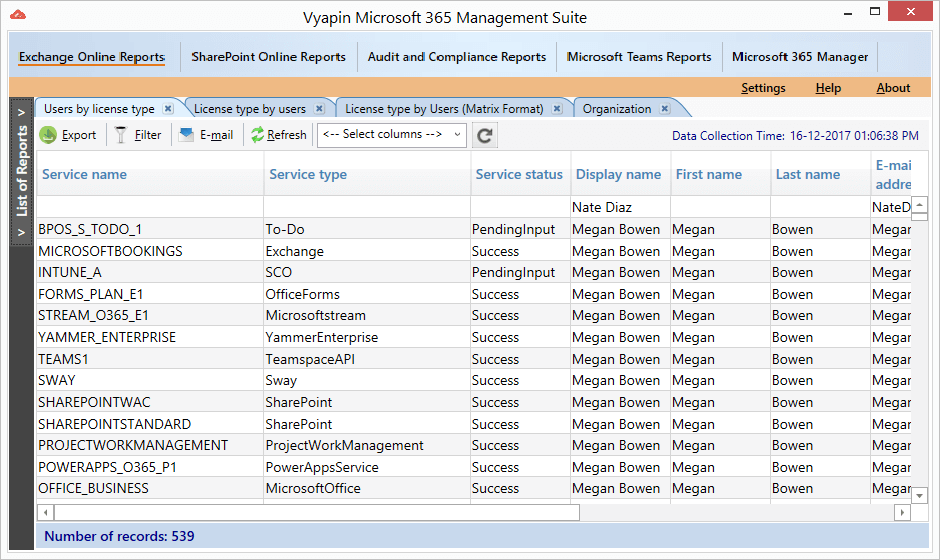Click the Filter button label
Screen dimensions: 940x560
[147, 136]
